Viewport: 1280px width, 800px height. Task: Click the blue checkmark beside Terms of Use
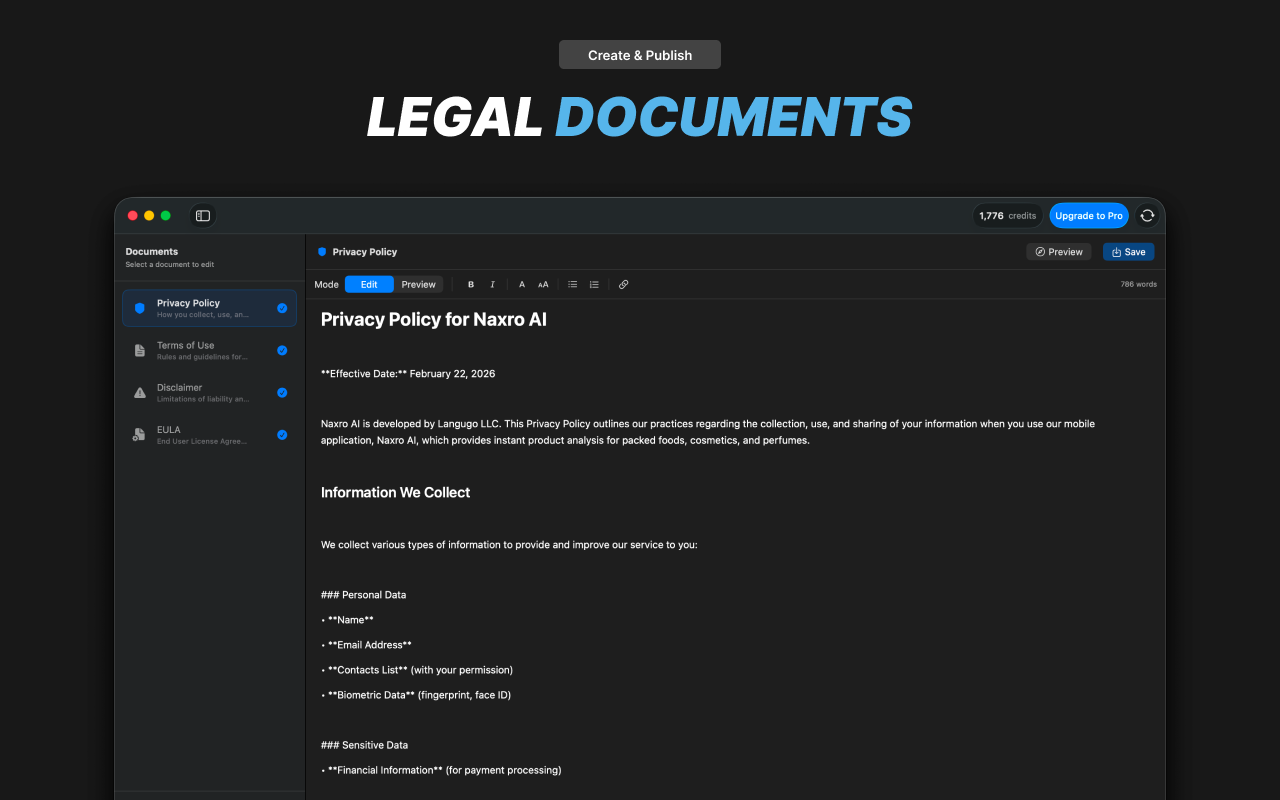click(282, 350)
